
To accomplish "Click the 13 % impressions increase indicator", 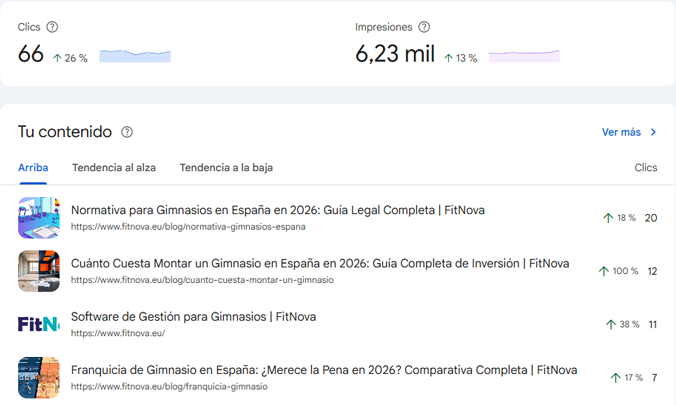I will tap(460, 58).
